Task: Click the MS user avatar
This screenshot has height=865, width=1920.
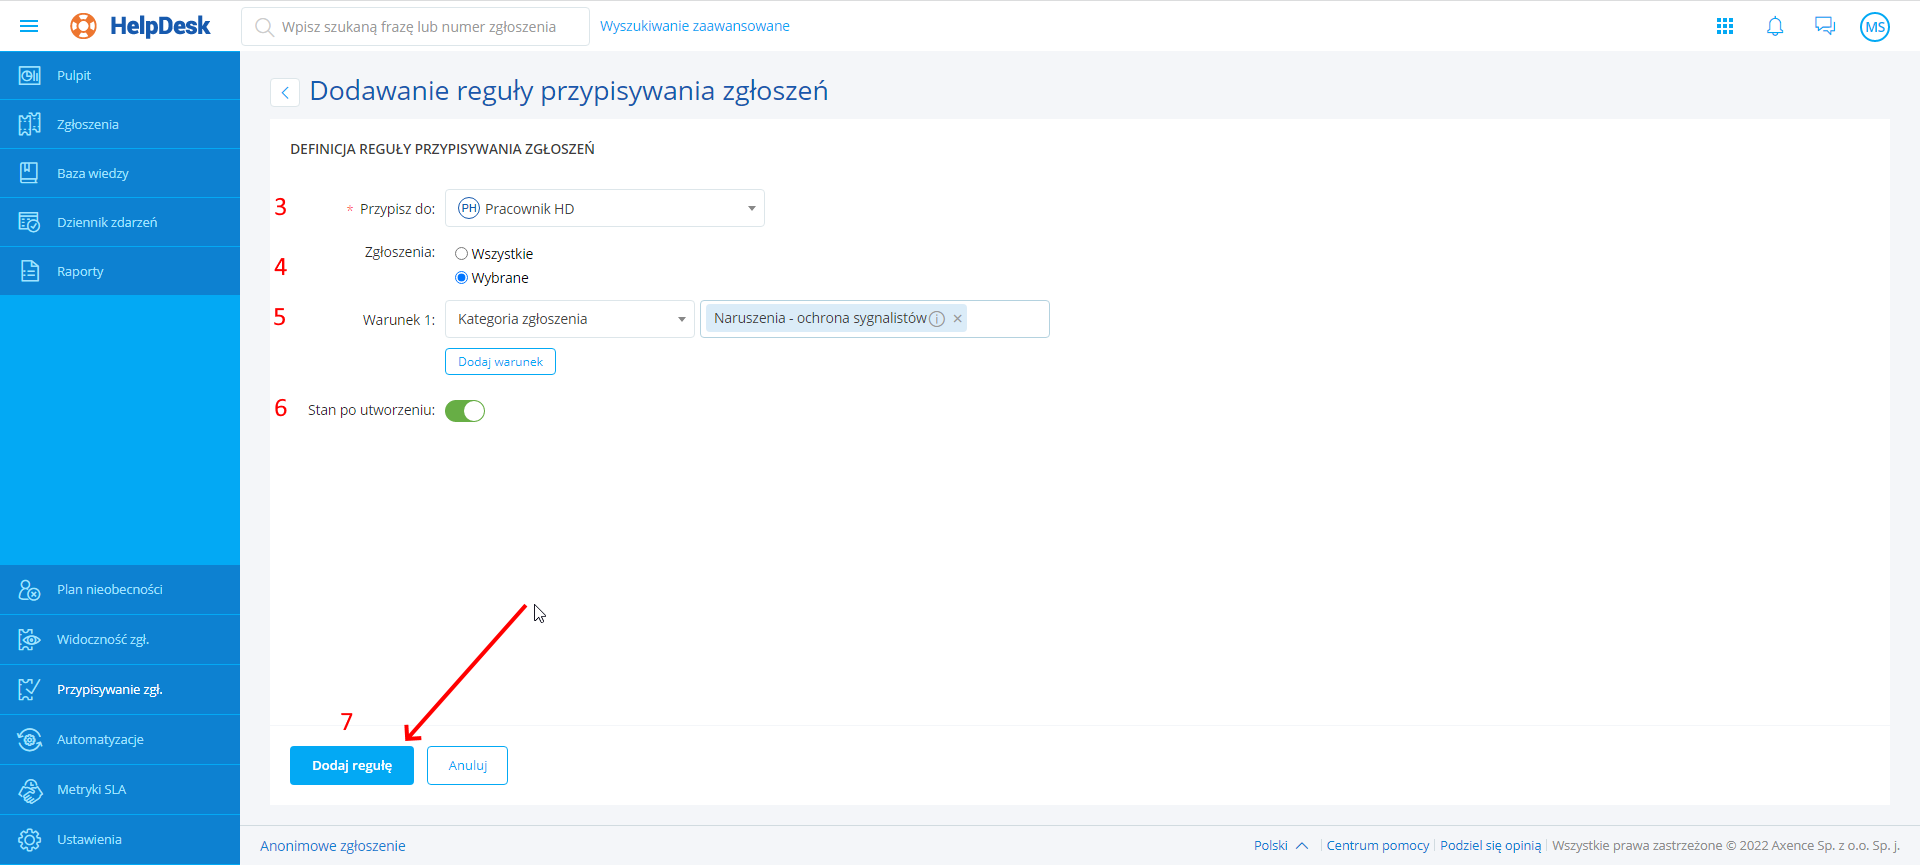Action: (1875, 27)
